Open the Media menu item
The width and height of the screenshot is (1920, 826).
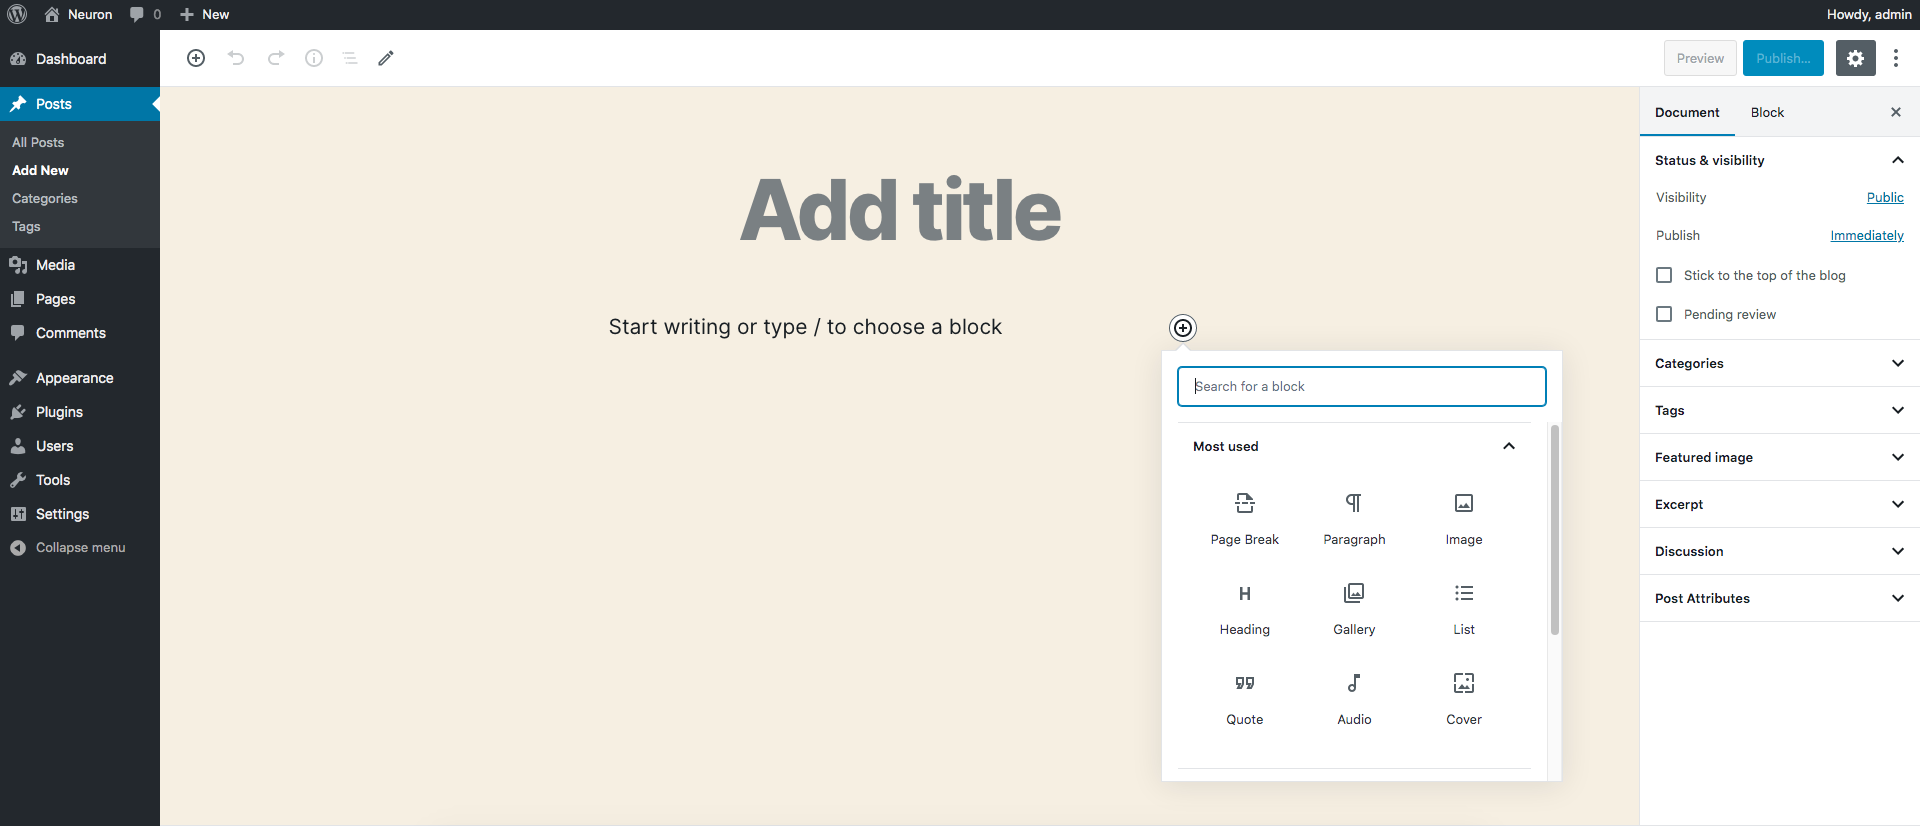pos(80,265)
